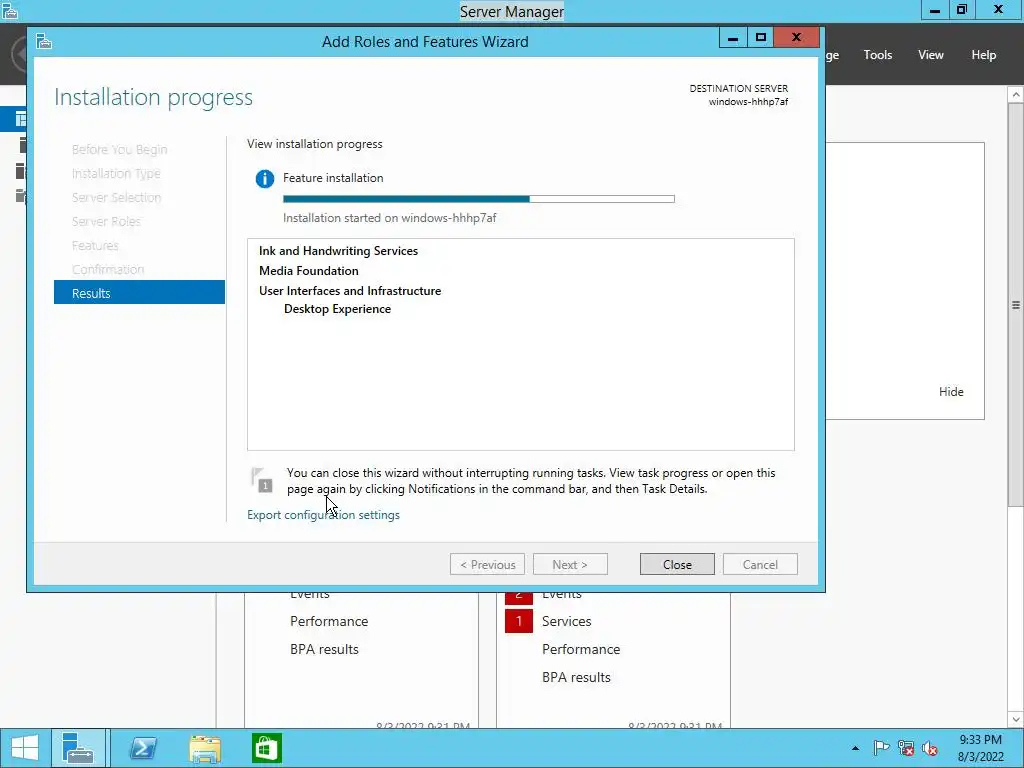Screen dimensions: 1024x768
Task: Click the Server Manager vertical scrollbar thumb
Action: tap(1016, 304)
